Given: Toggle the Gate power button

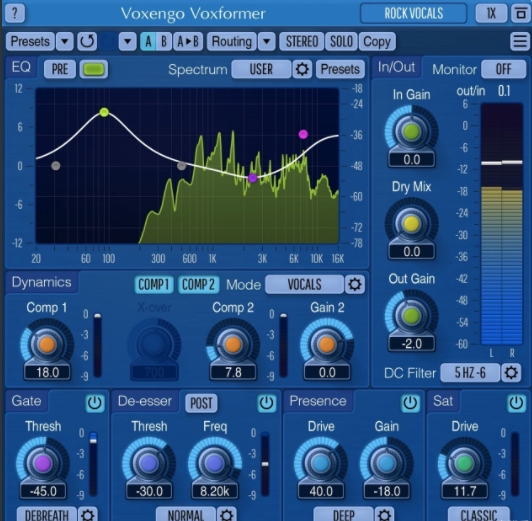Looking at the screenshot, I should 94,403.
